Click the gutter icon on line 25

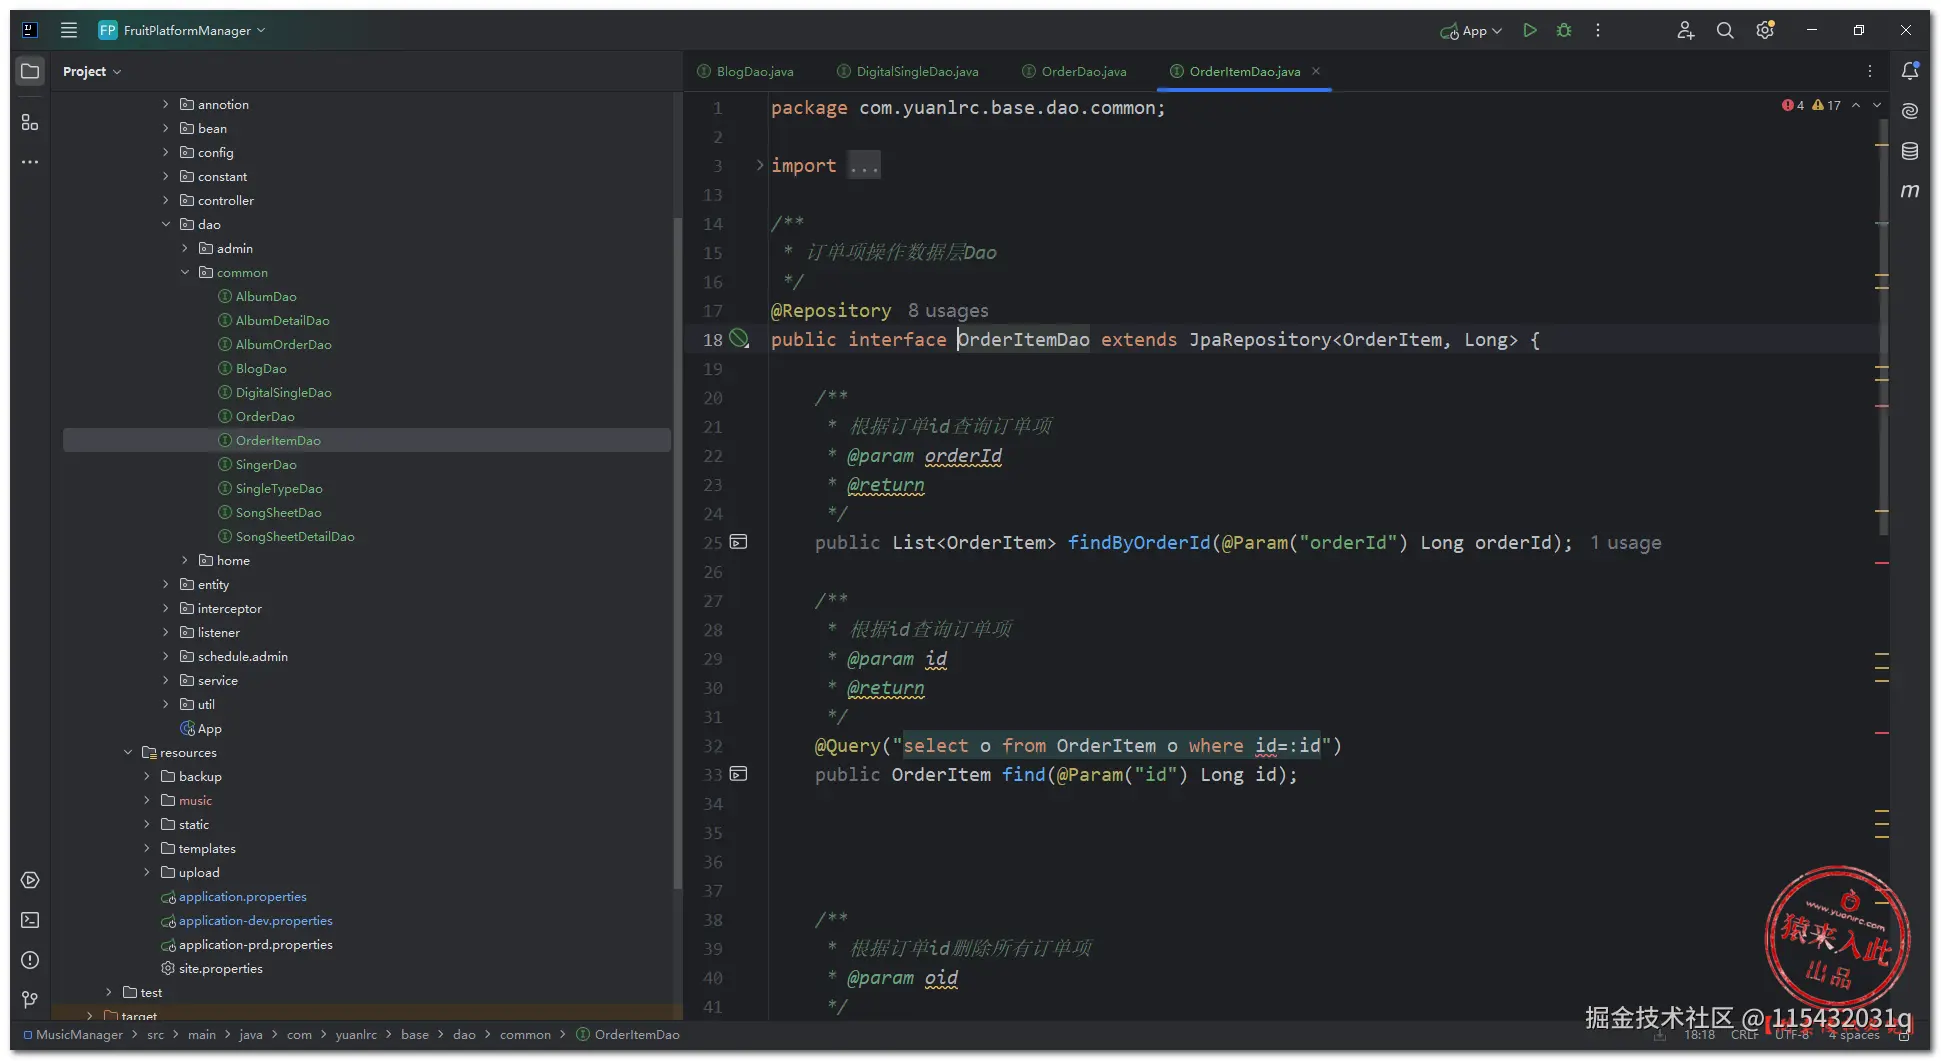click(x=739, y=542)
